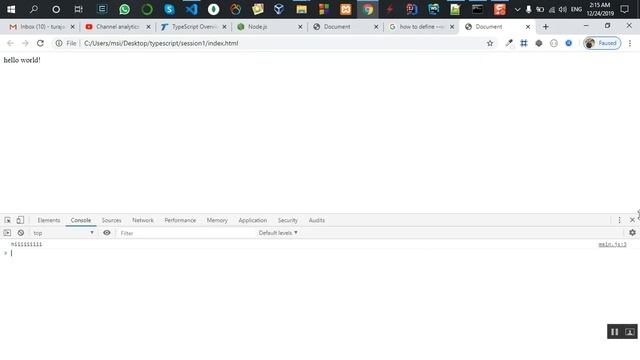
Task: Pause the screen recording
Action: tap(614, 332)
